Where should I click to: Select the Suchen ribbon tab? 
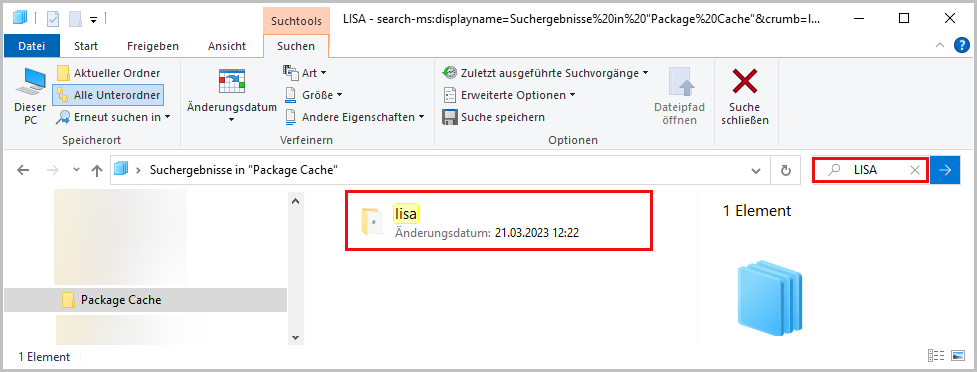click(x=296, y=45)
